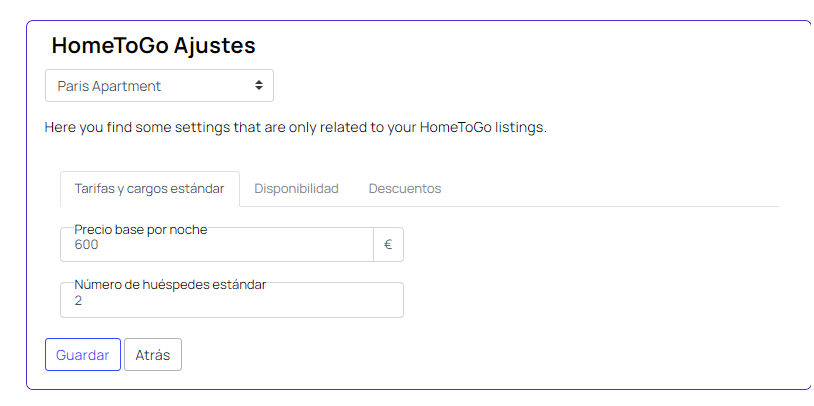Click the euro currency symbol addon
814x406 pixels.
(x=388, y=245)
